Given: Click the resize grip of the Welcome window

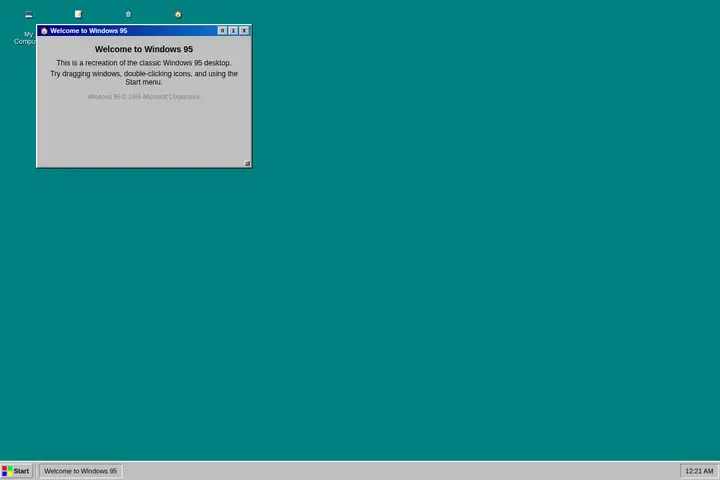Looking at the screenshot, I should 247,163.
